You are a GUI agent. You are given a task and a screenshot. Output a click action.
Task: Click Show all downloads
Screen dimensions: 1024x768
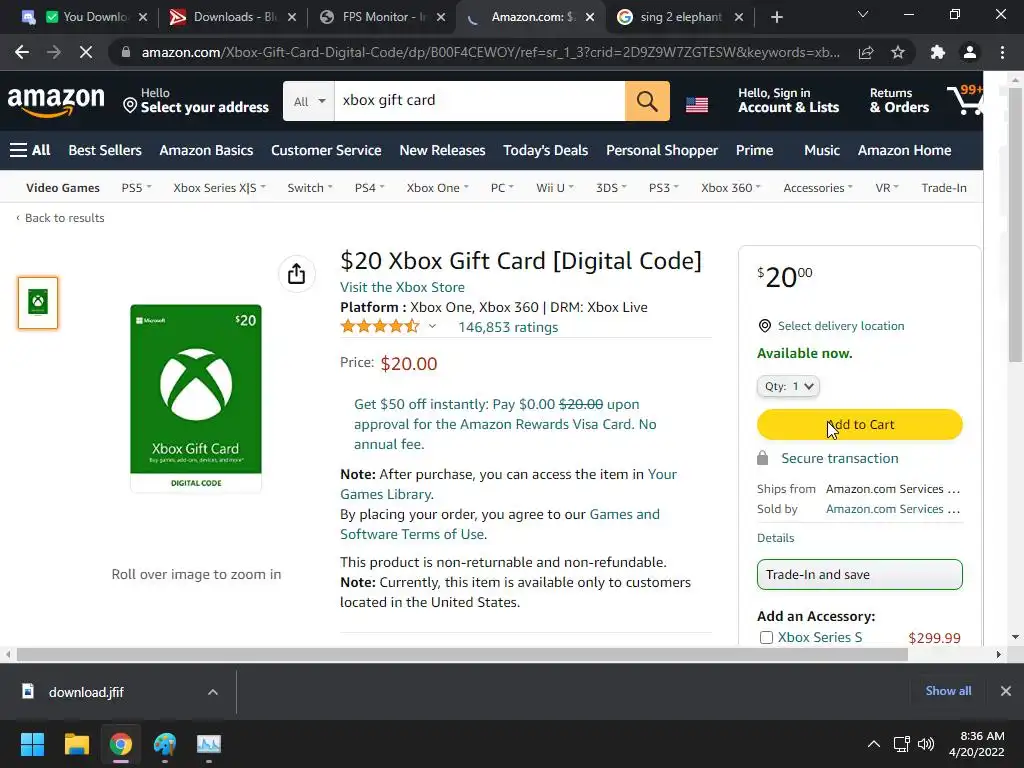(948, 691)
